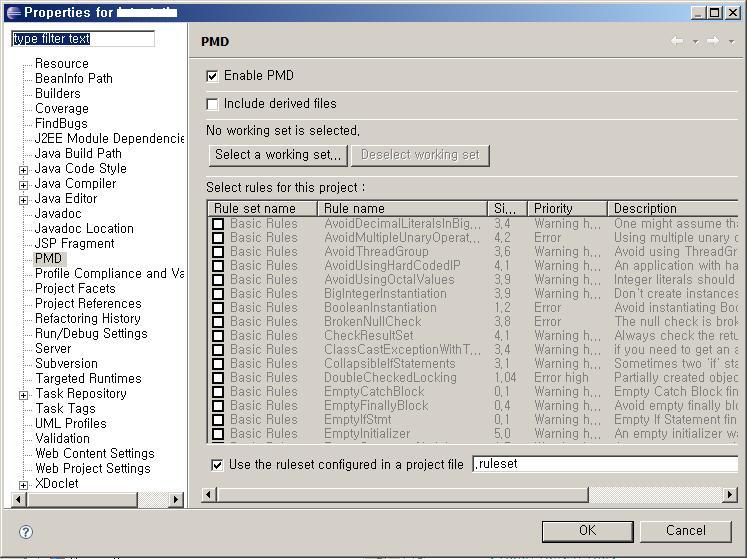Viewport: 747px width, 559px height.
Task: Select FindBugs in the tree
Action: click(61, 123)
